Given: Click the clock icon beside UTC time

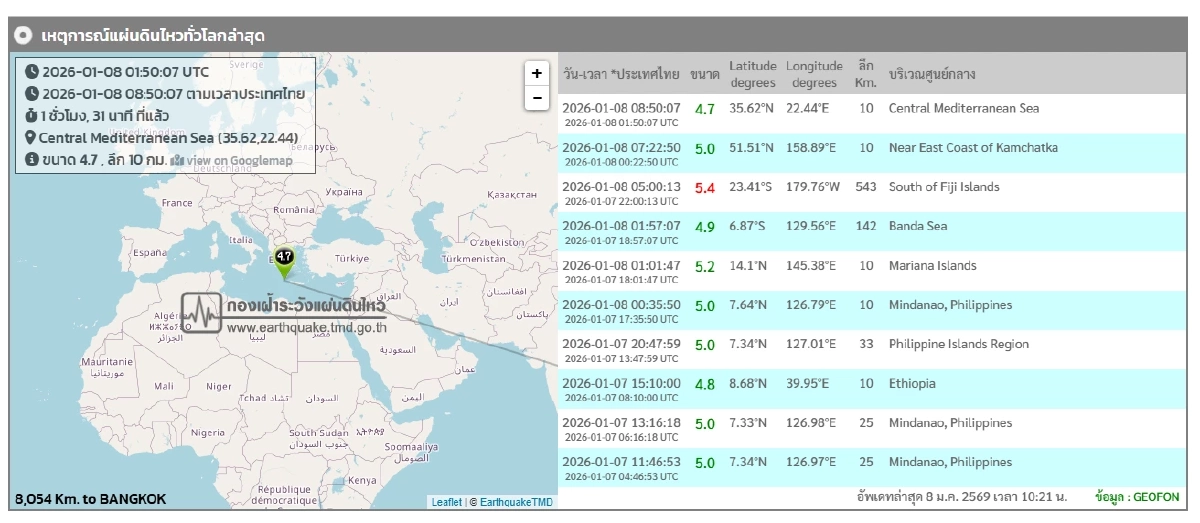Looking at the screenshot, I should point(32,71).
